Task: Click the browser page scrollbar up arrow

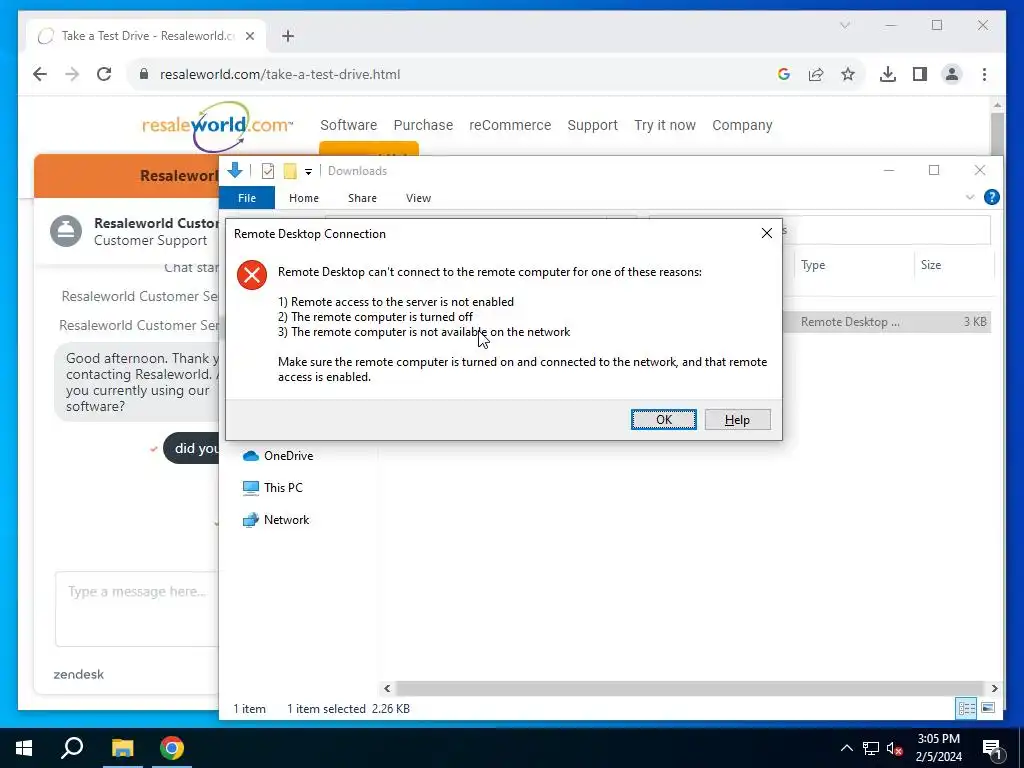Action: click(x=997, y=104)
